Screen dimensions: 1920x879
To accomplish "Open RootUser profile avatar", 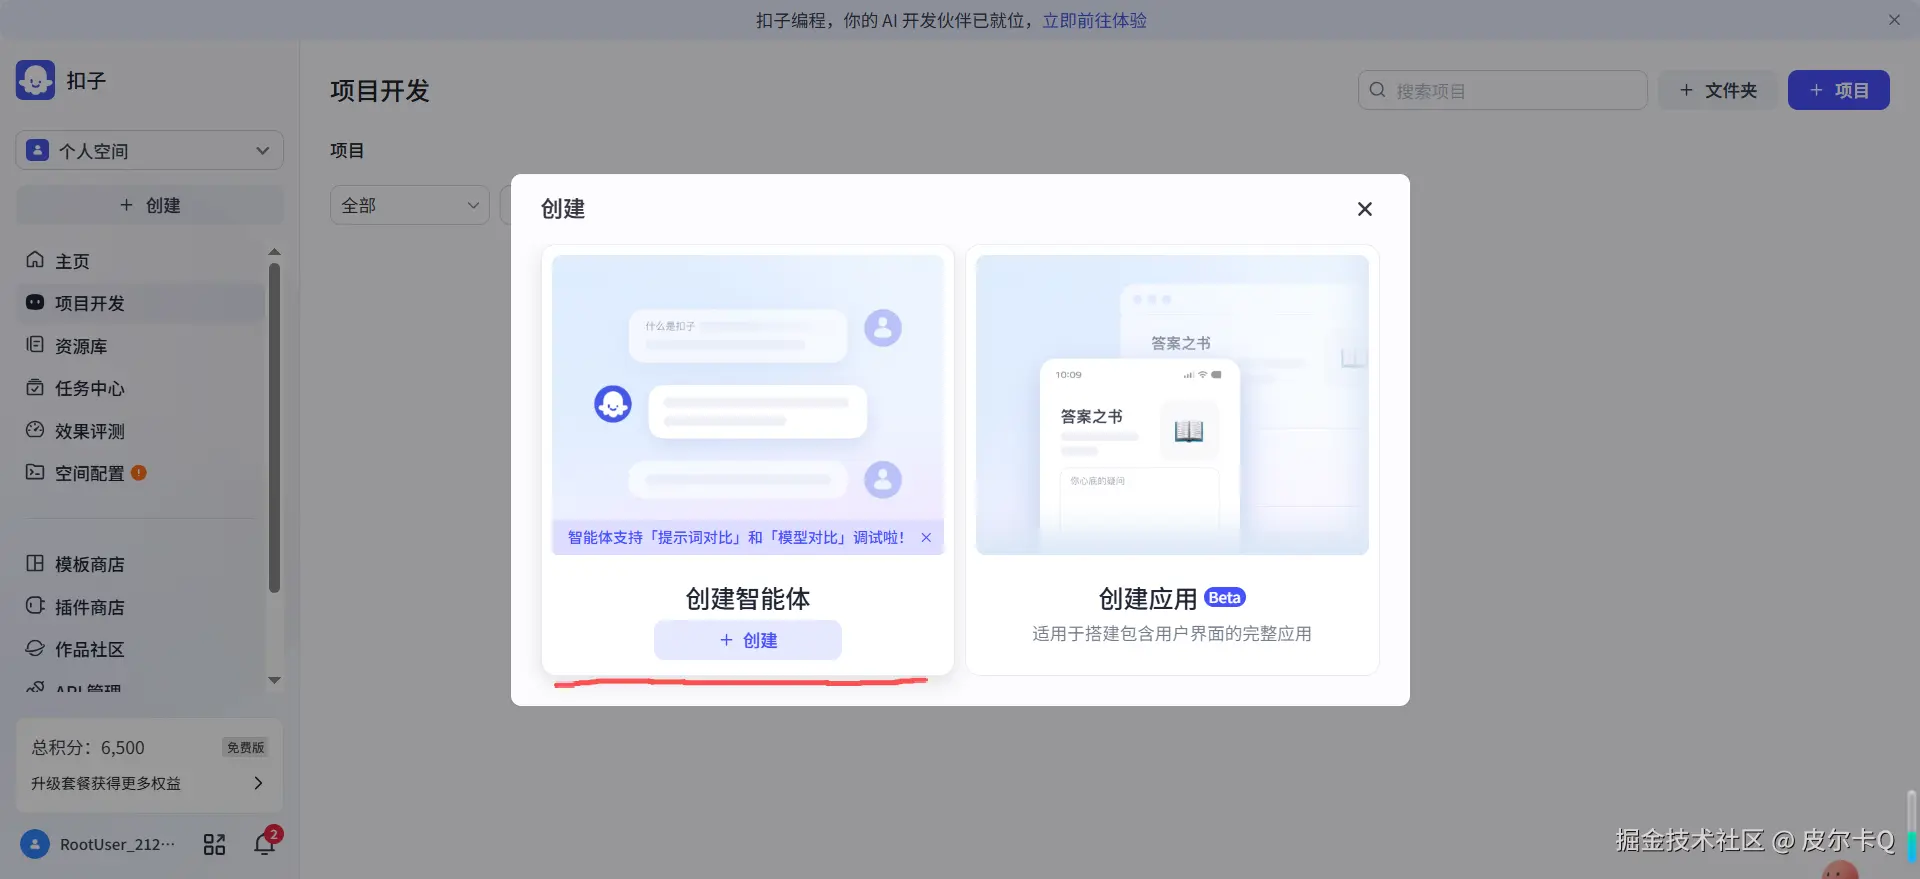I will tap(35, 844).
